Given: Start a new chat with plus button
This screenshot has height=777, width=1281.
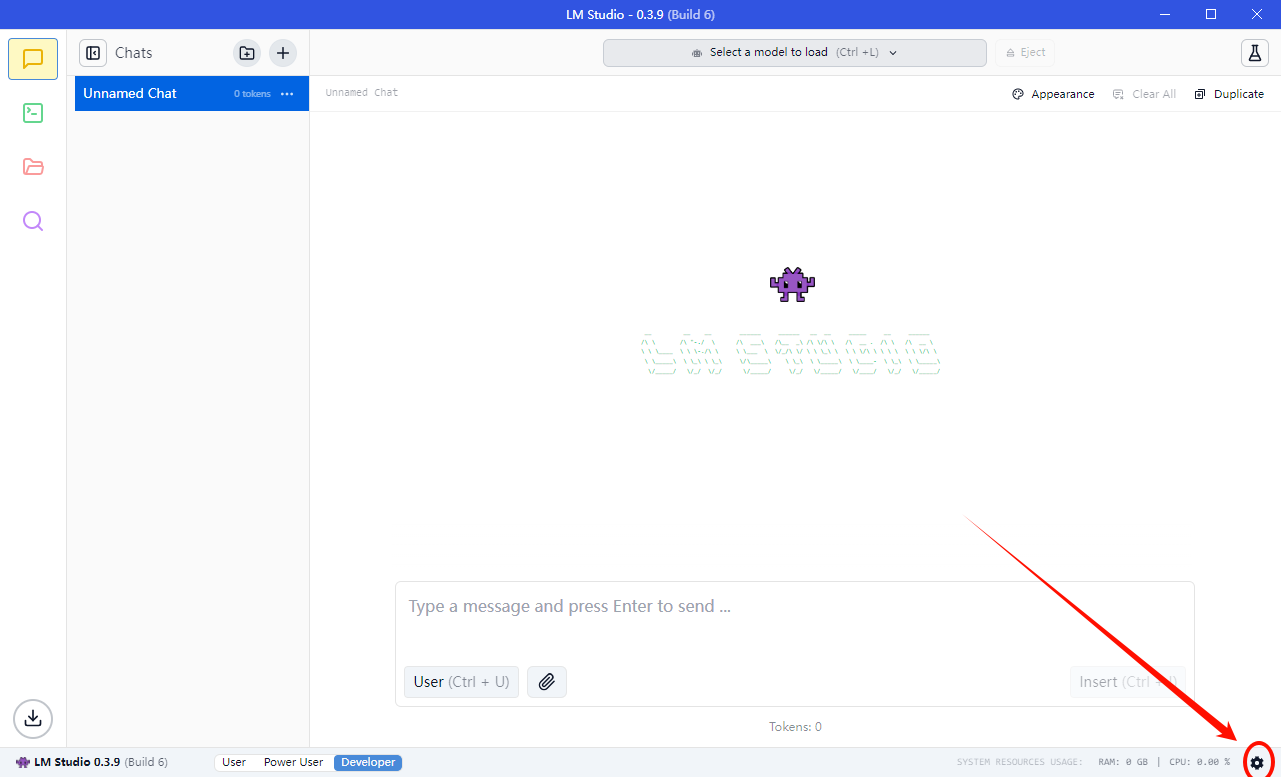Looking at the screenshot, I should pyautogui.click(x=283, y=53).
